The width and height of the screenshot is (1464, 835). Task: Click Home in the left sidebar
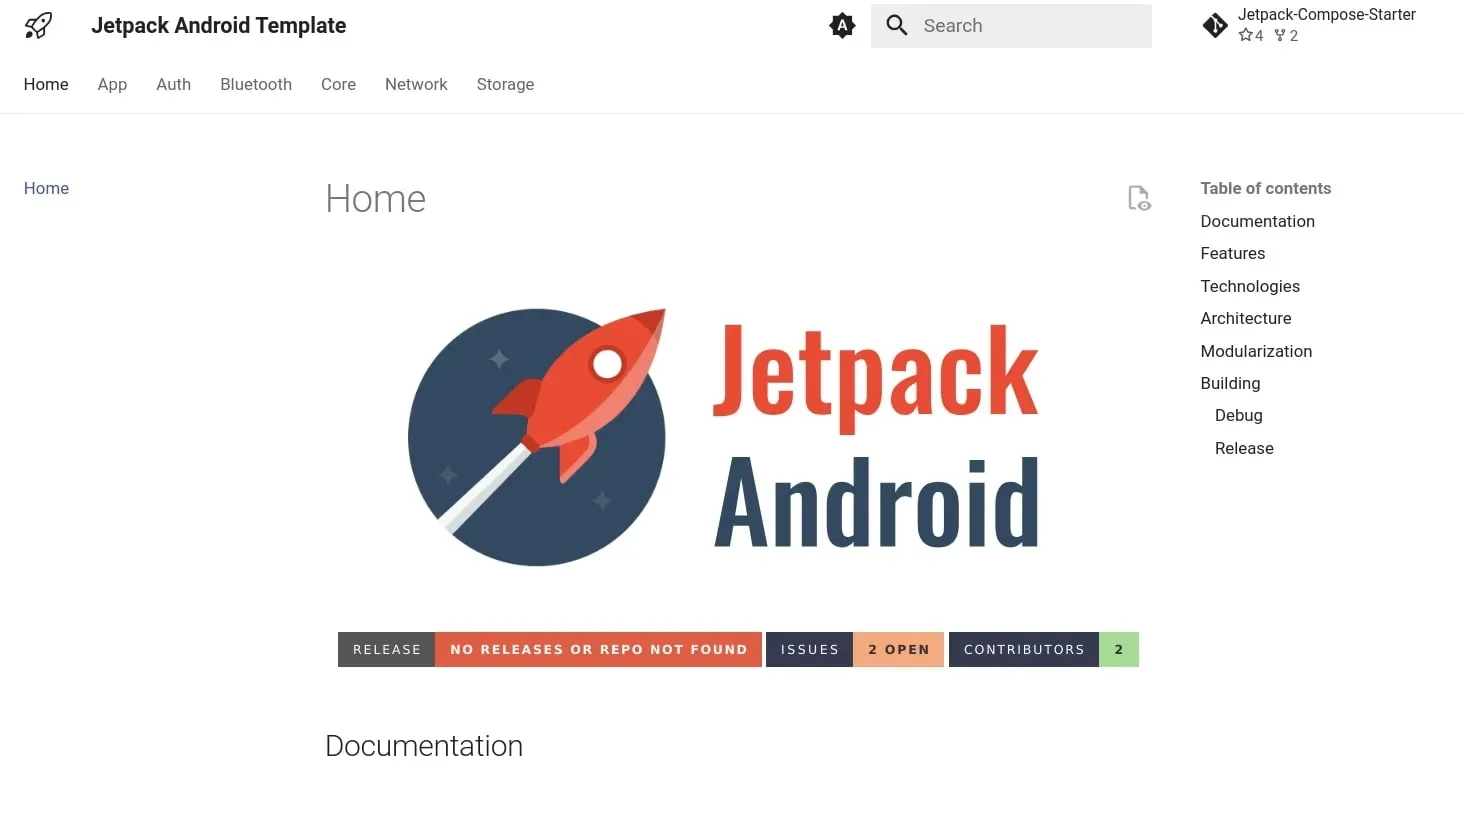46,188
